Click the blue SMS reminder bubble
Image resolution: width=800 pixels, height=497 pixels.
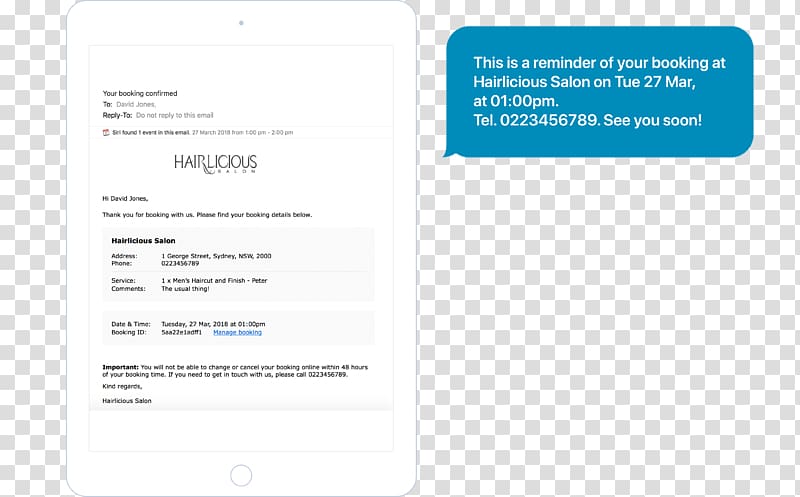click(598, 92)
